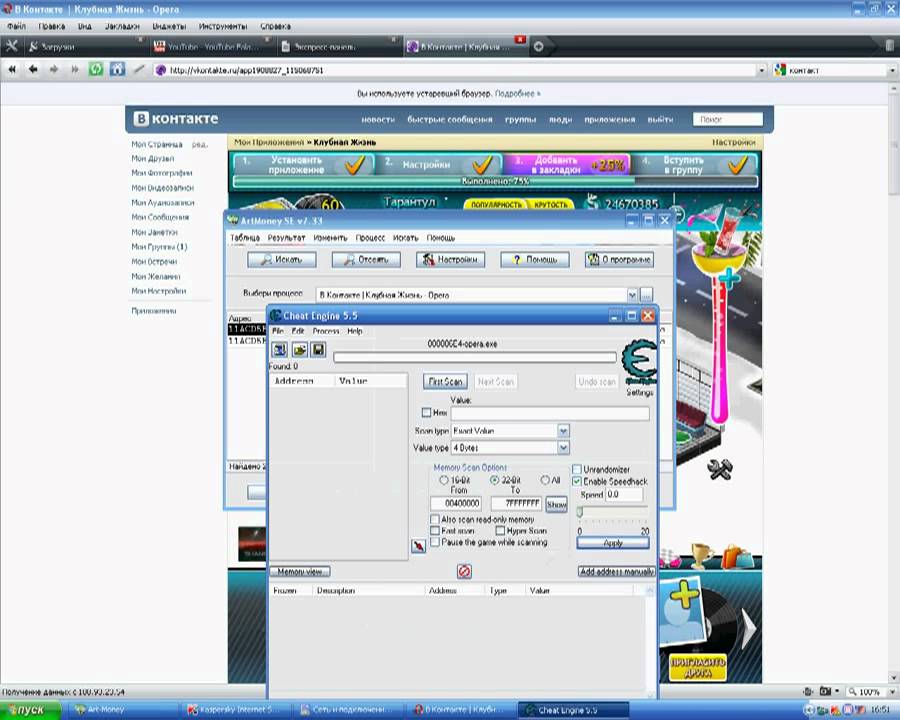The height and width of the screenshot is (720, 900).
Task: Open new tab plus icon in Opera
Action: (x=538, y=47)
